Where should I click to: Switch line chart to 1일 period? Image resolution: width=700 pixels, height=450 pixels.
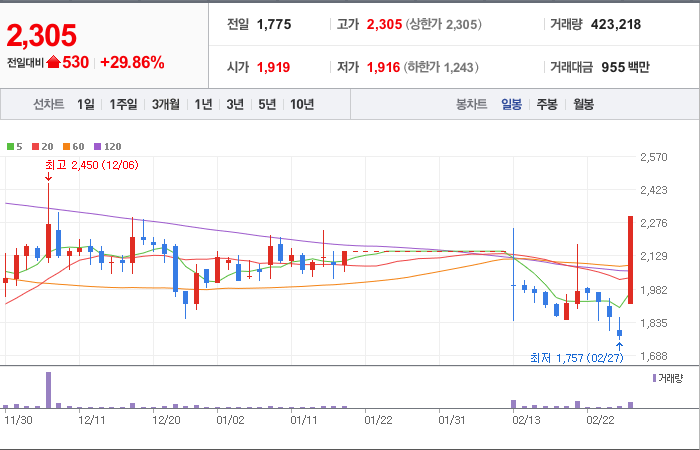[x=86, y=104]
